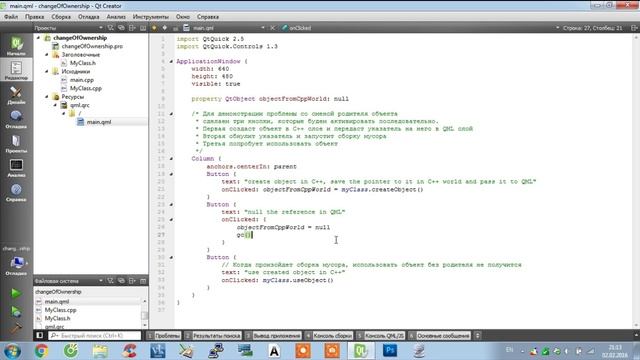Switch to Редактор (Edit) mode

point(16,70)
